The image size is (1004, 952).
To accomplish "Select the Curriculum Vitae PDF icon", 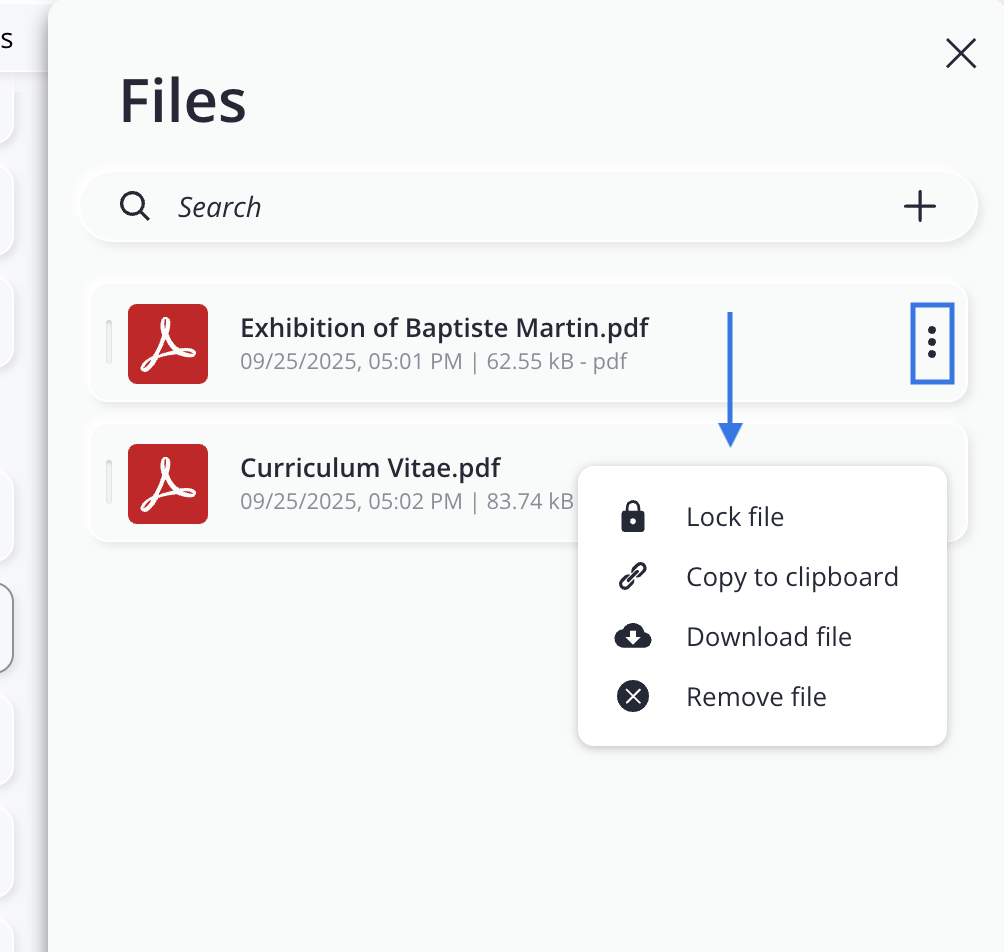I will 168,484.
